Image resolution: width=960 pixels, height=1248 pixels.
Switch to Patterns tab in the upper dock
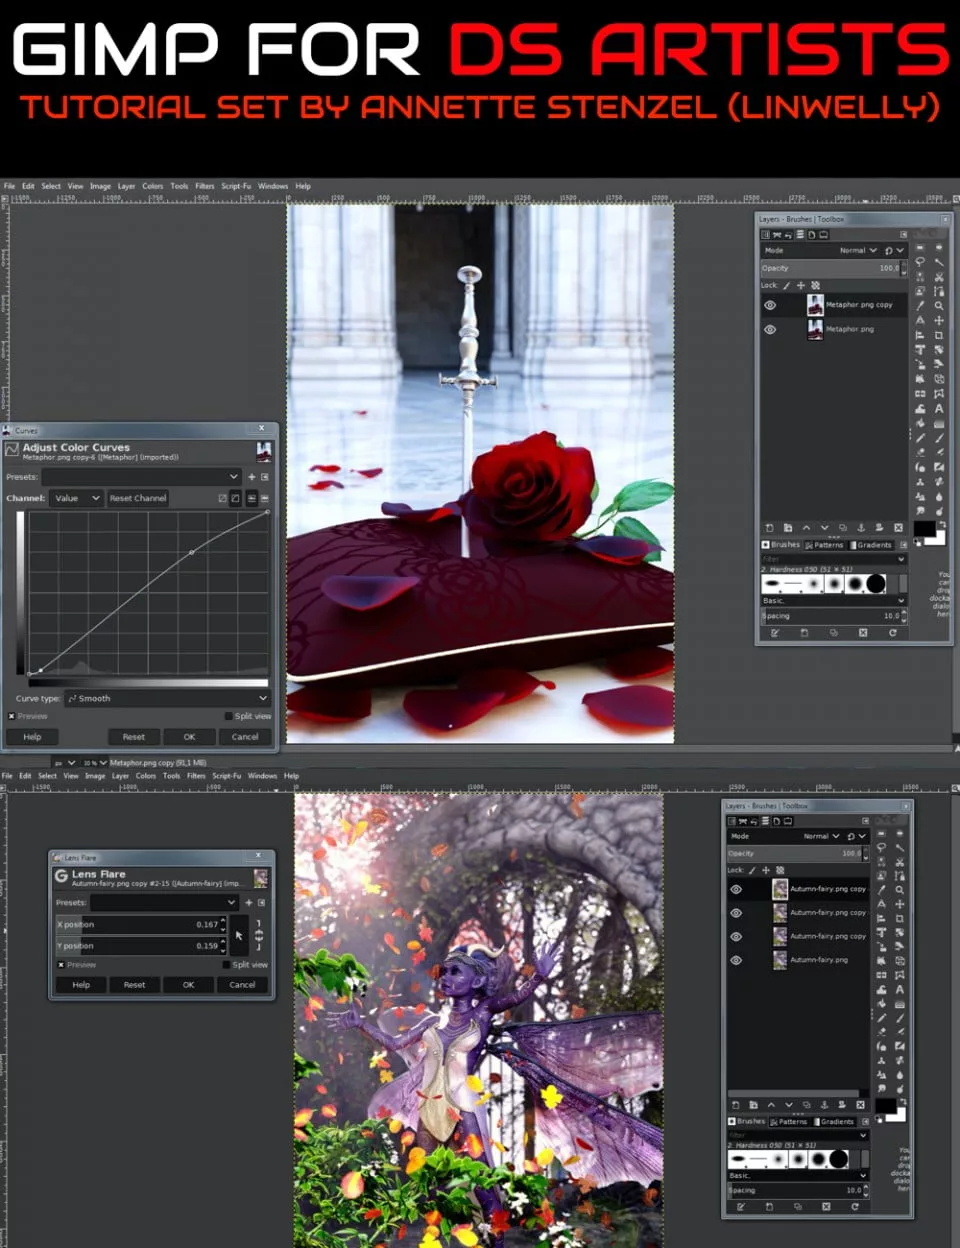825,545
